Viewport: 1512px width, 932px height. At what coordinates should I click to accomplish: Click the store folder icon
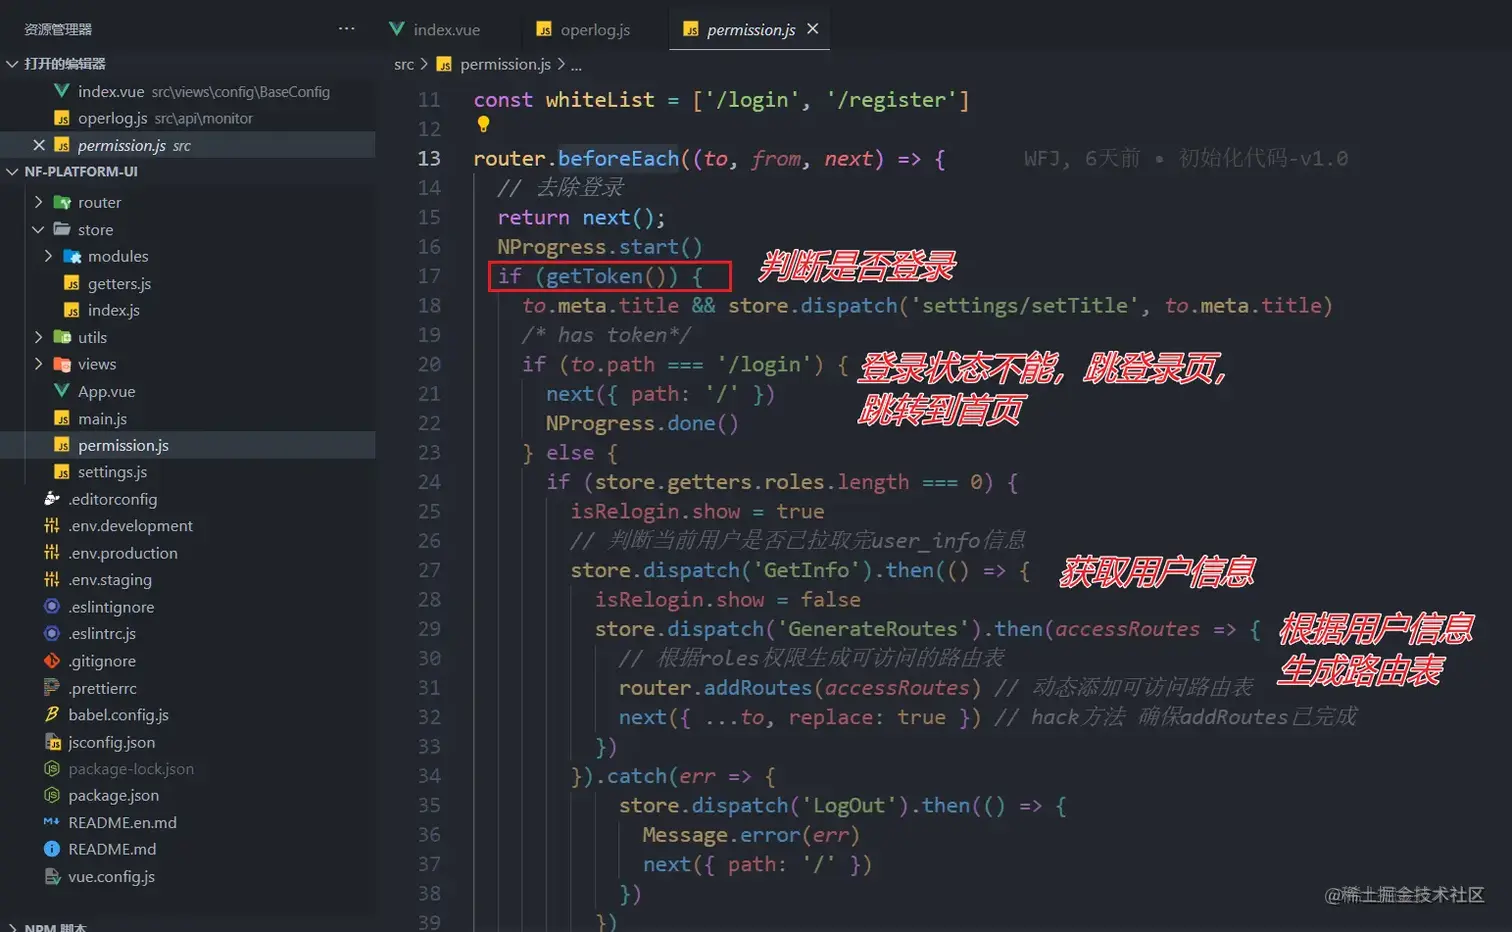tap(62, 229)
